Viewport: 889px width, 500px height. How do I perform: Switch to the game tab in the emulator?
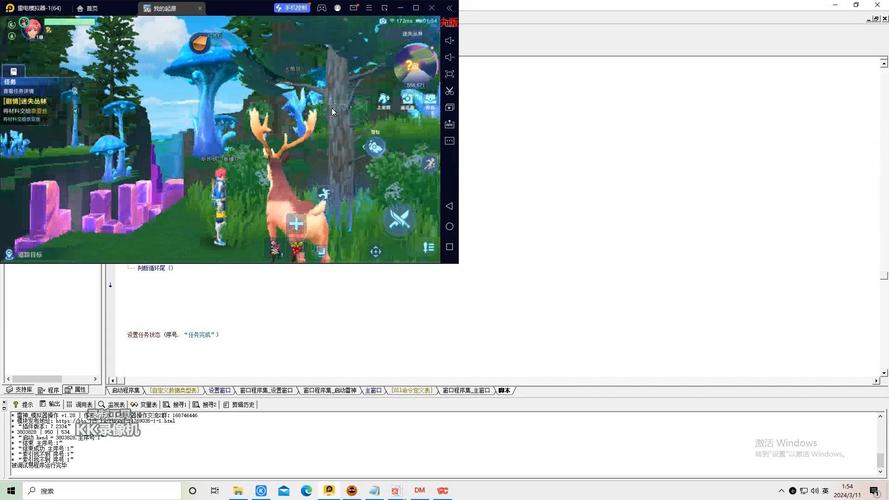click(x=172, y=8)
